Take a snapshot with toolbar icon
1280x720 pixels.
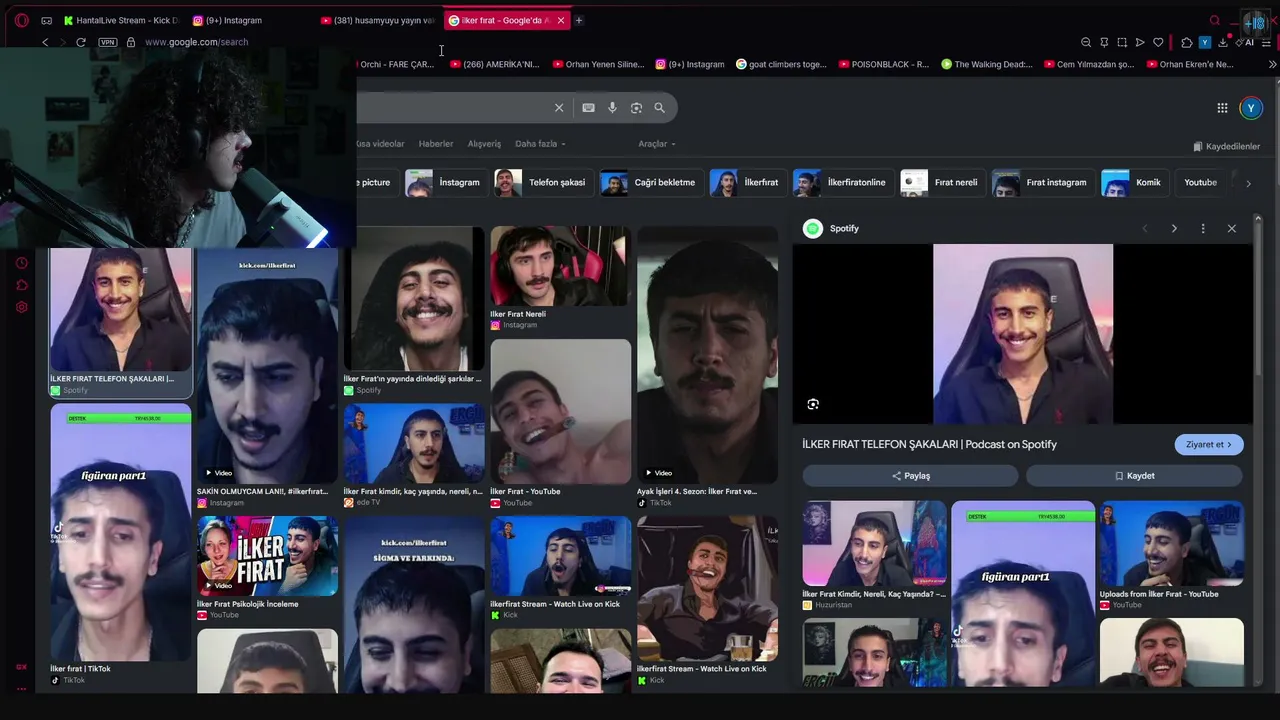coord(1122,42)
